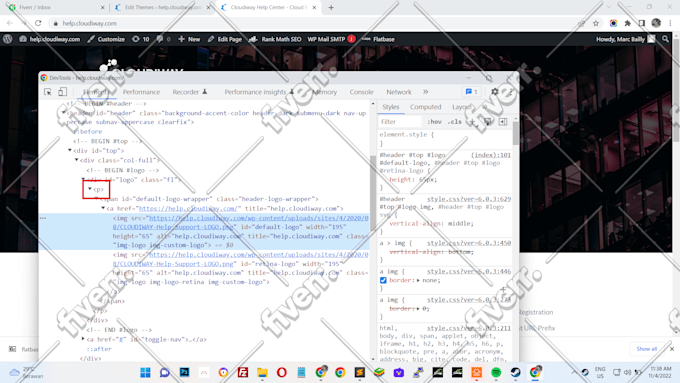This screenshot has width=680, height=383.
Task: Bookmark this page star icon
Action: [596, 23]
